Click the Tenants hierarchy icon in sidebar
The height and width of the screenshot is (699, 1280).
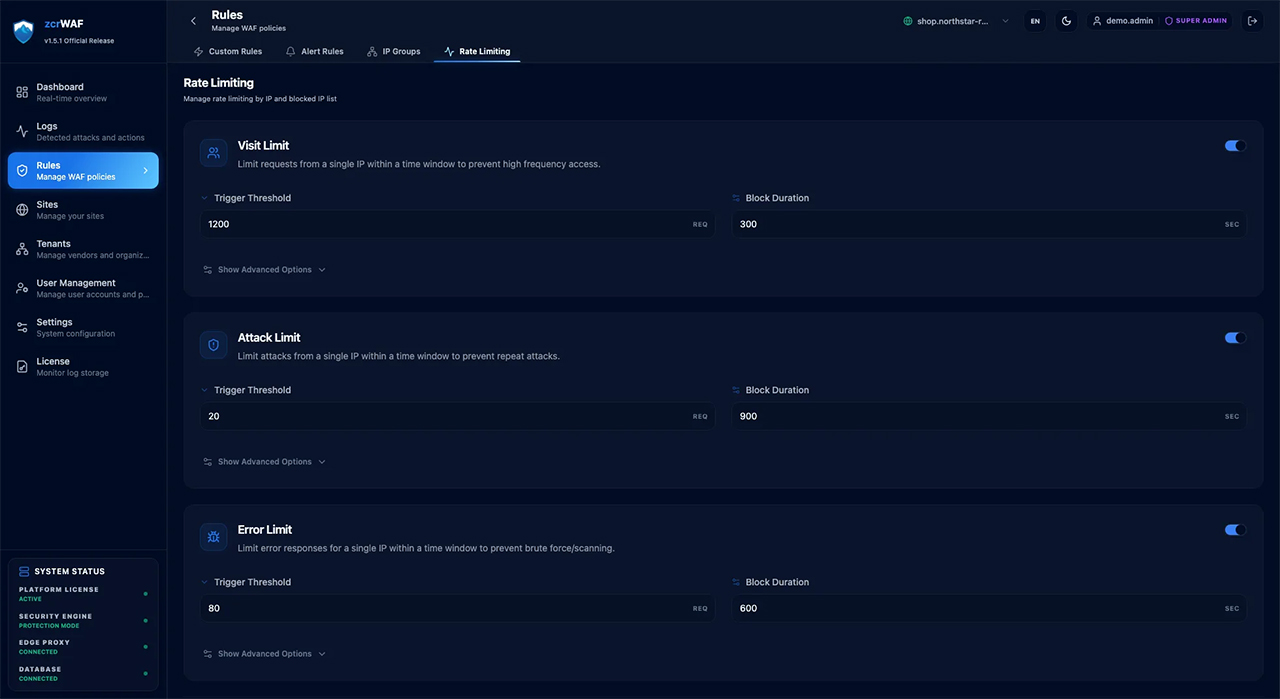pyautogui.click(x=22, y=249)
